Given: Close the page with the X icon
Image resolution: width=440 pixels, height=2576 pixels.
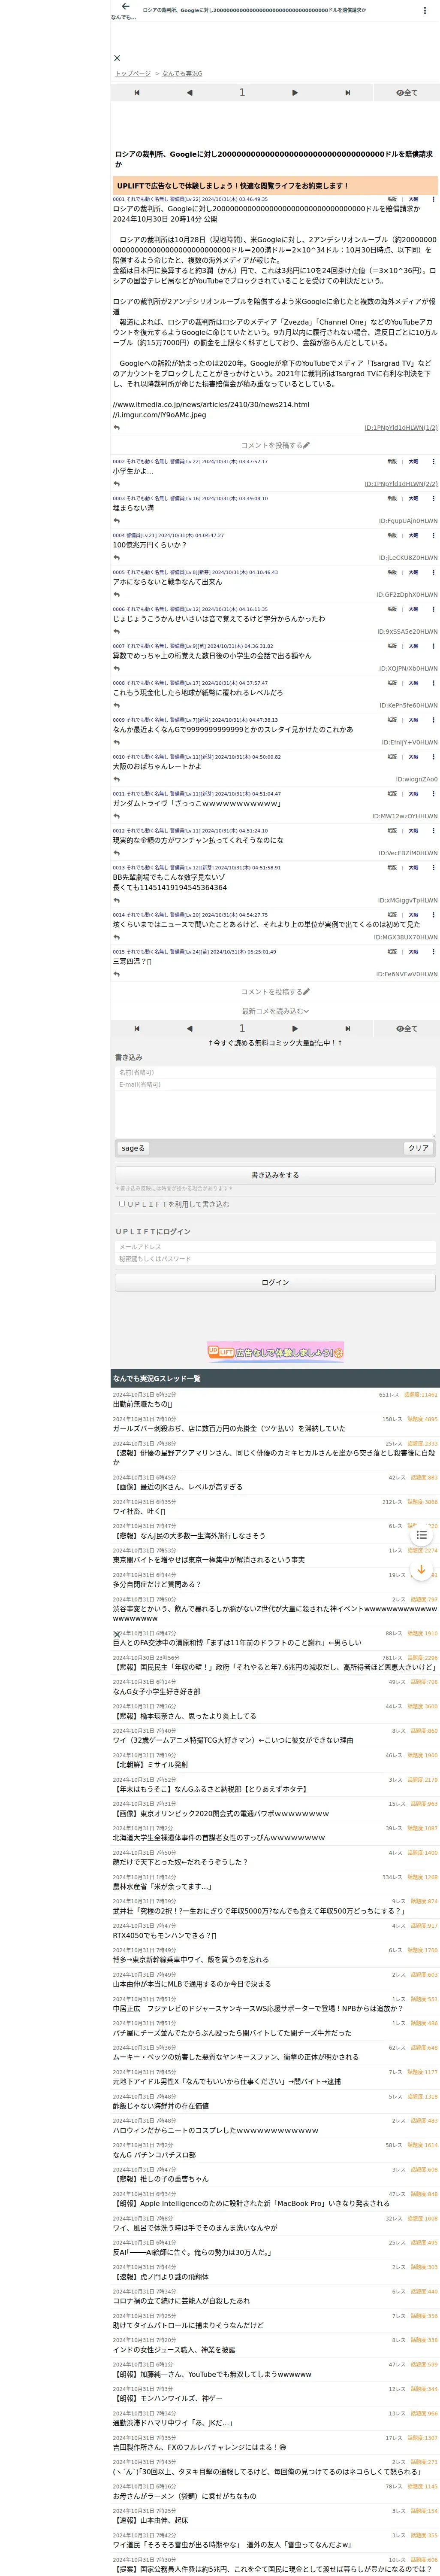Looking at the screenshot, I should click(117, 58).
